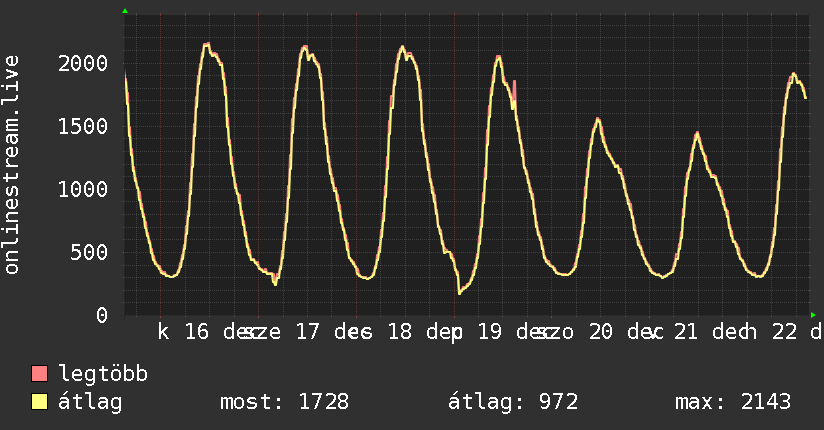Image resolution: width=824 pixels, height=430 pixels.
Task: Click the green arrow atop the y-axis
Action: (125, 11)
